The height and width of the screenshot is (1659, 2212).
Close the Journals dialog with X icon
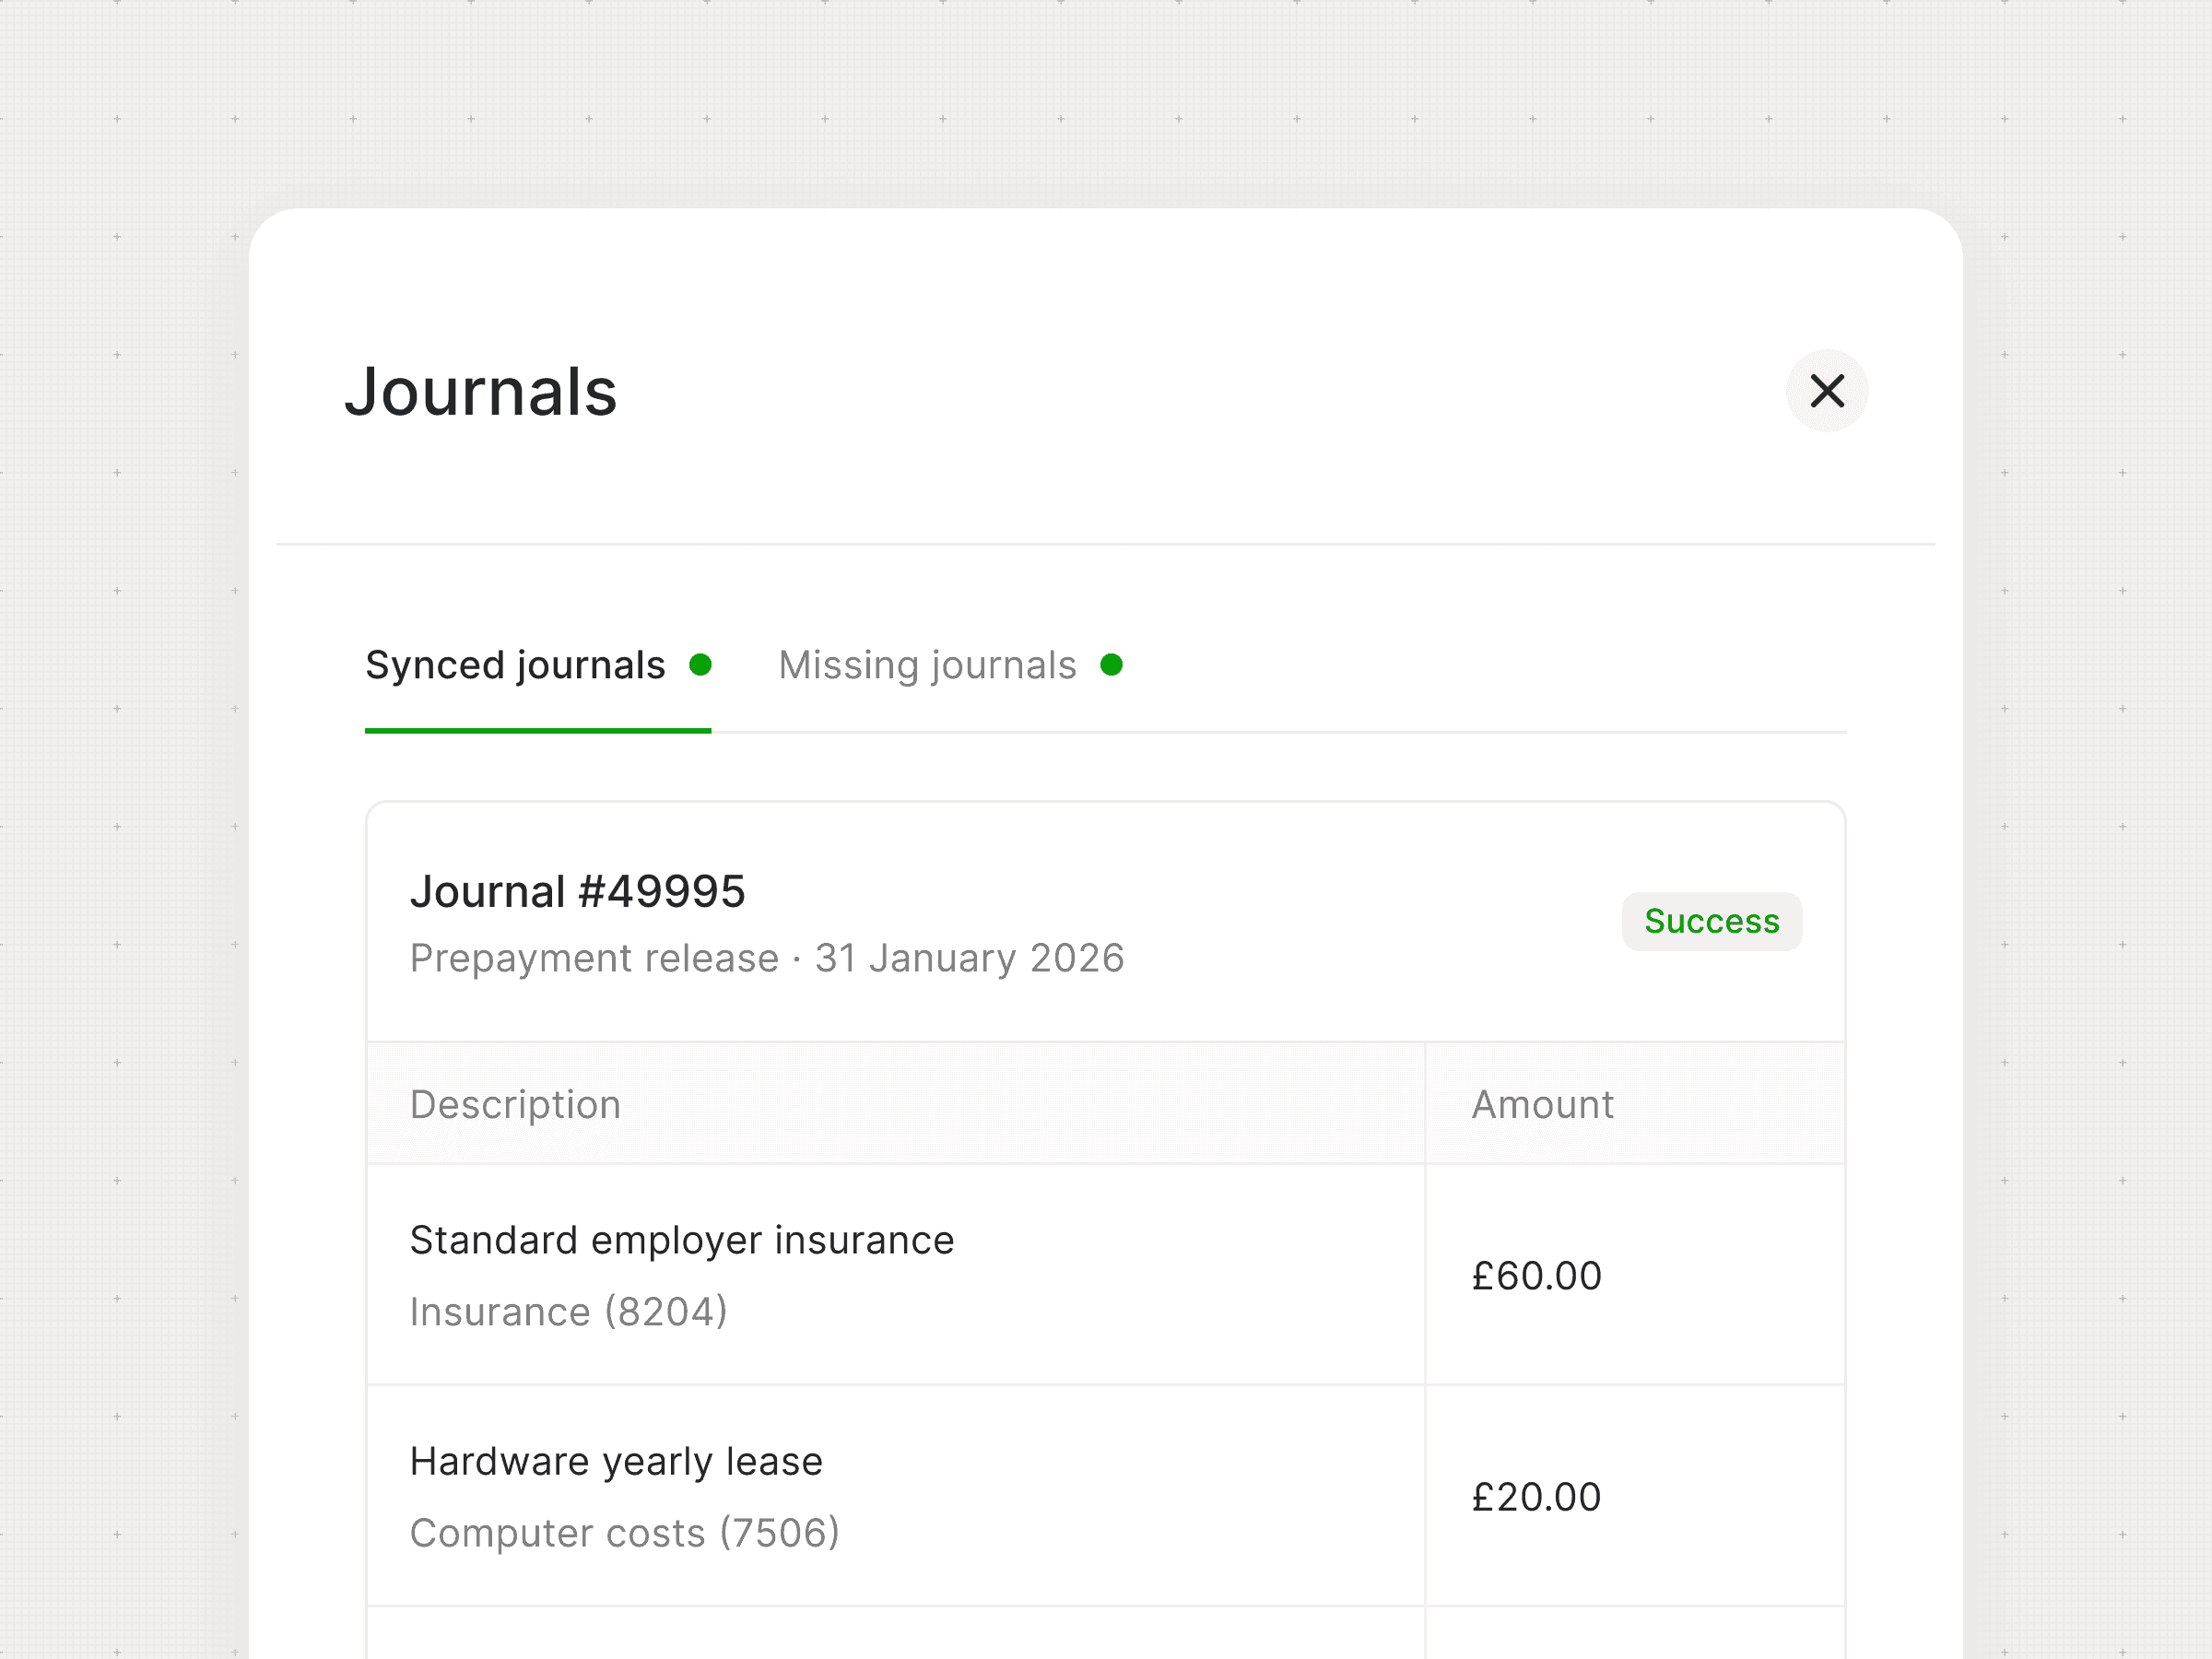[x=1827, y=390]
